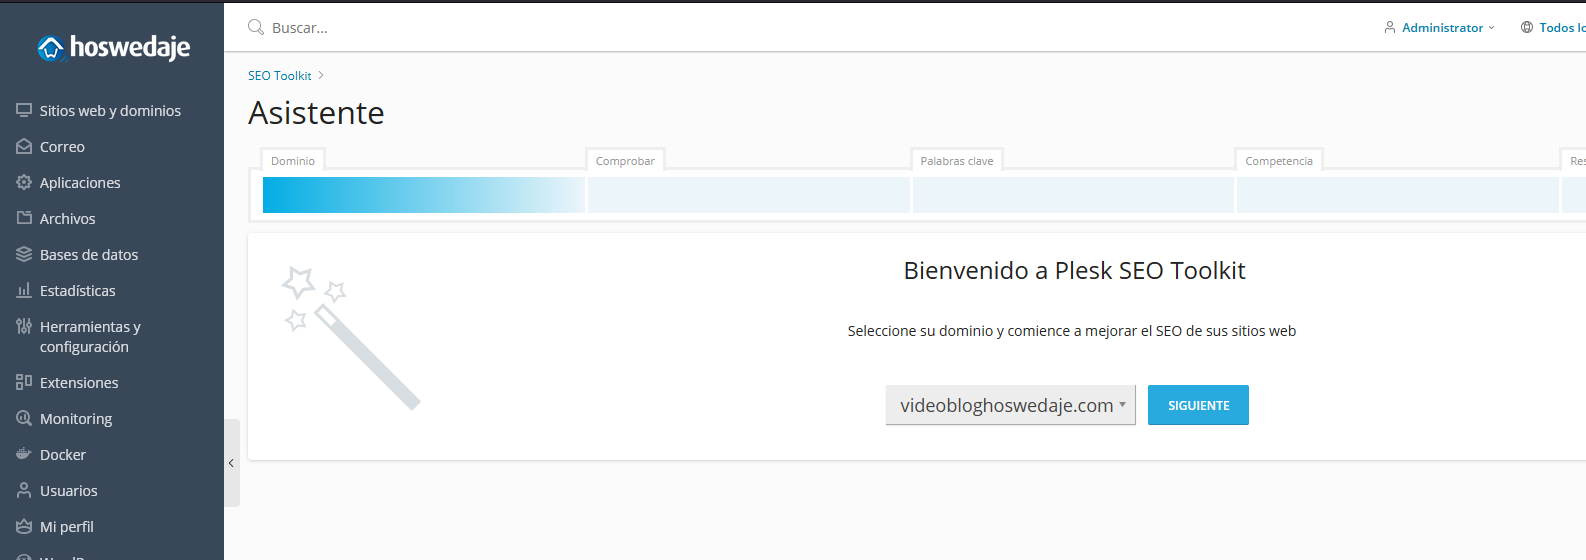Screen dimensions: 1586x560
Task: Click the Correo envelope icon
Action: coord(24,146)
